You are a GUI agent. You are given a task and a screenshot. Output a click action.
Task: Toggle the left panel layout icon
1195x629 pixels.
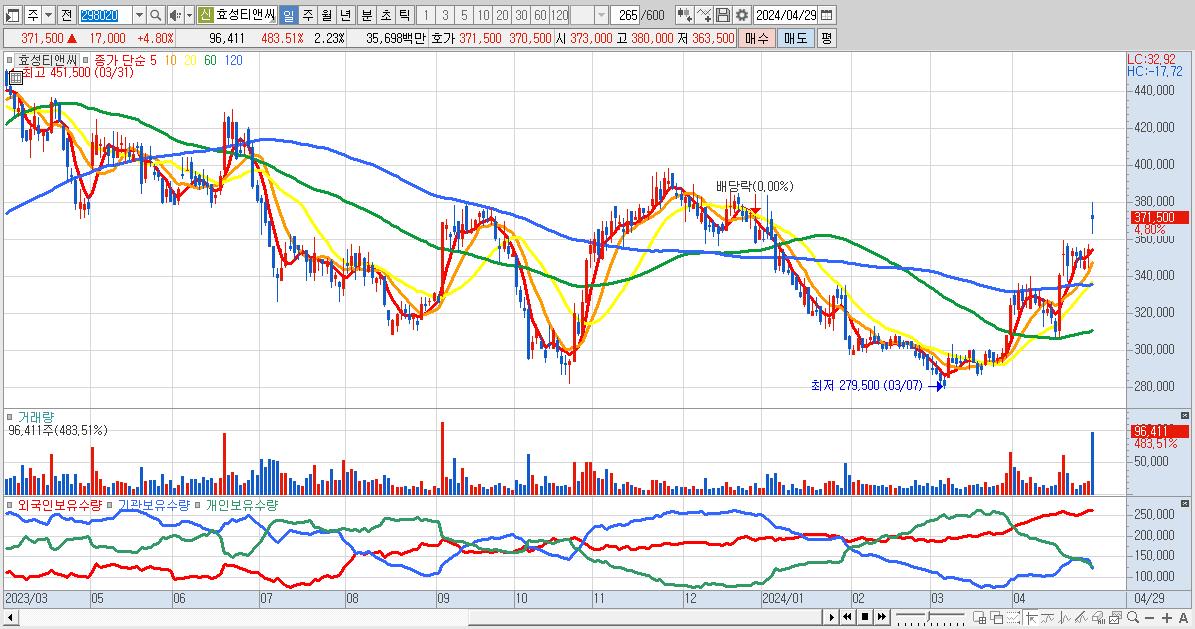point(13,14)
